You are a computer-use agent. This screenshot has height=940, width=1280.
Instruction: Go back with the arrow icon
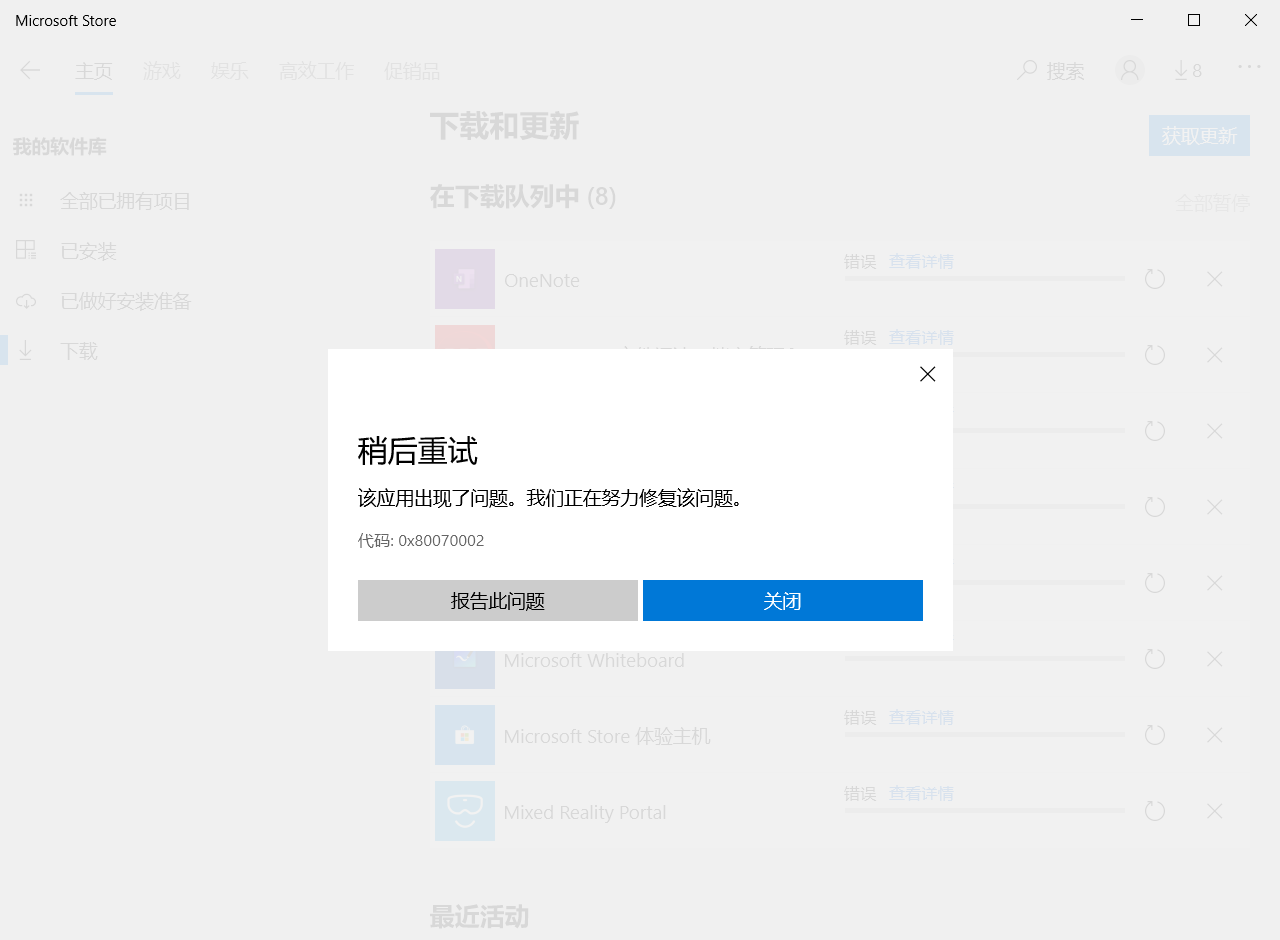click(x=30, y=70)
